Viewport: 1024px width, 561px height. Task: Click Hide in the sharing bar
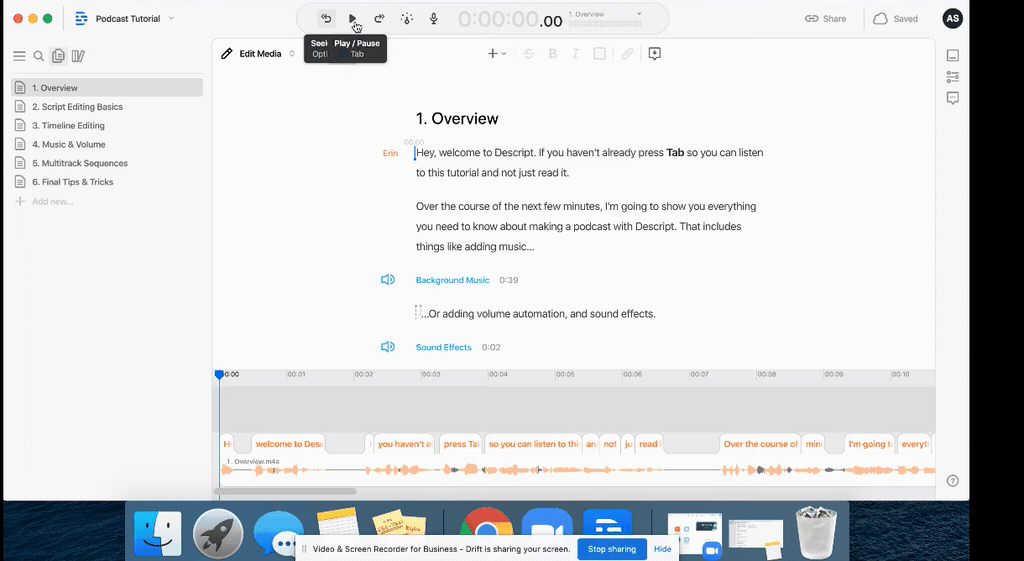[x=663, y=549]
